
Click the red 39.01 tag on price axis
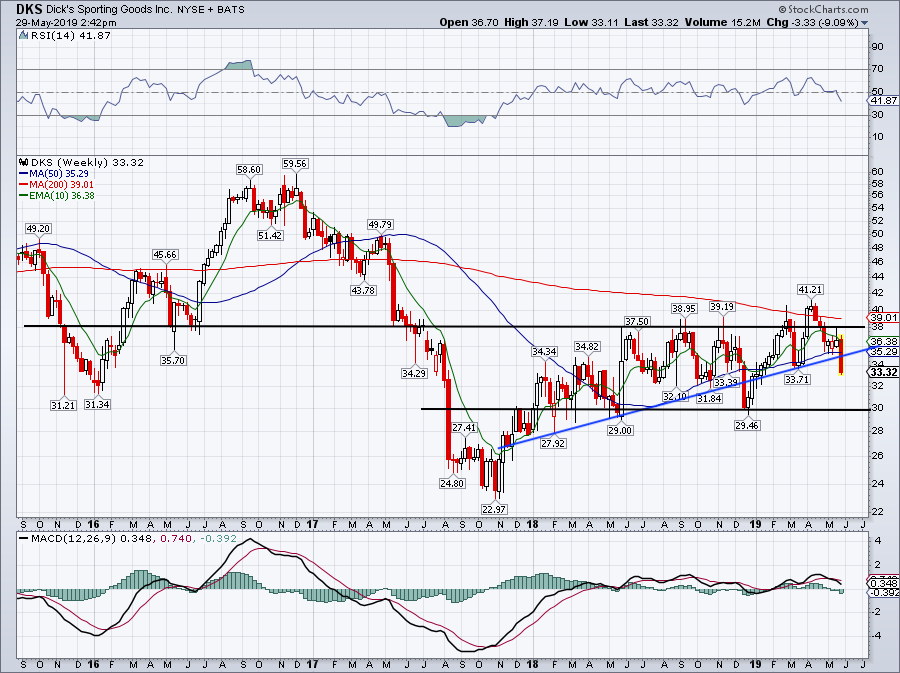[883, 317]
